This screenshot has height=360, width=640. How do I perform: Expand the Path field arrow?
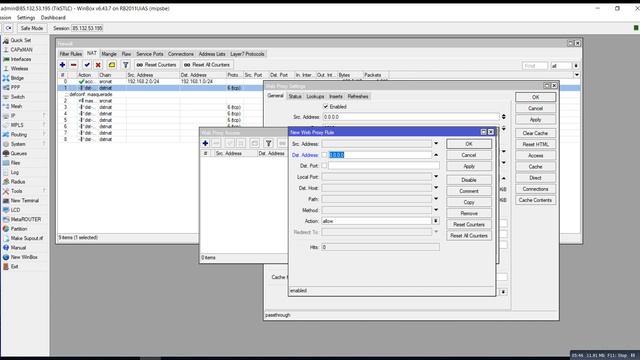(x=436, y=199)
